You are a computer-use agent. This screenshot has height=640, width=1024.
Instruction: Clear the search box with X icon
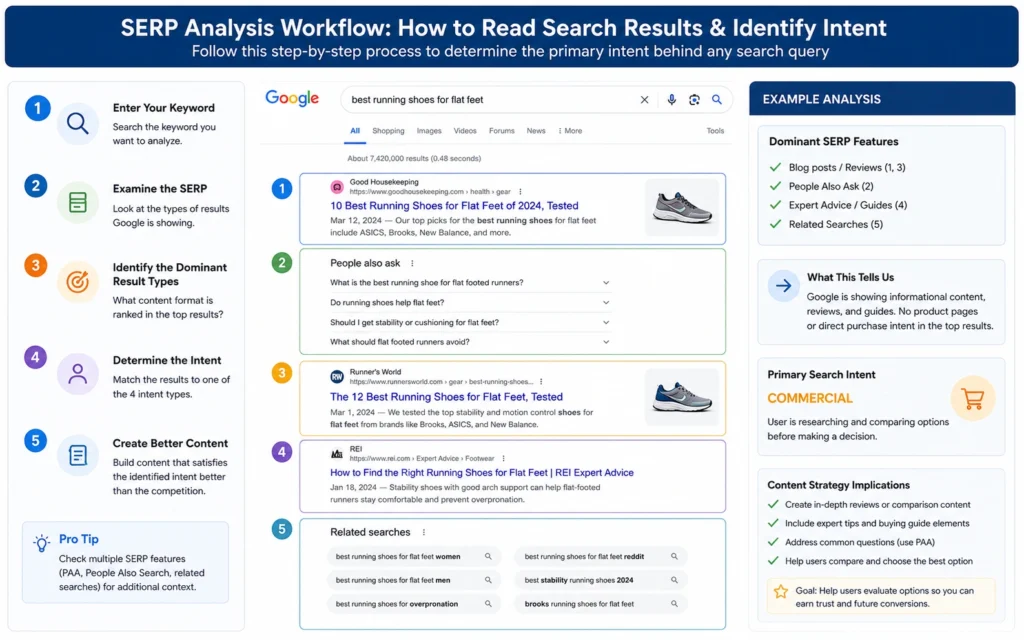[x=644, y=100]
